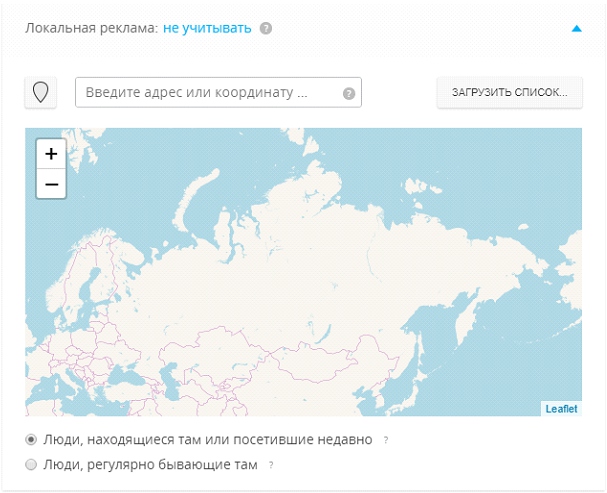Open the Leaflet attribution link
The width and height of the screenshot is (607, 493).
(561, 409)
